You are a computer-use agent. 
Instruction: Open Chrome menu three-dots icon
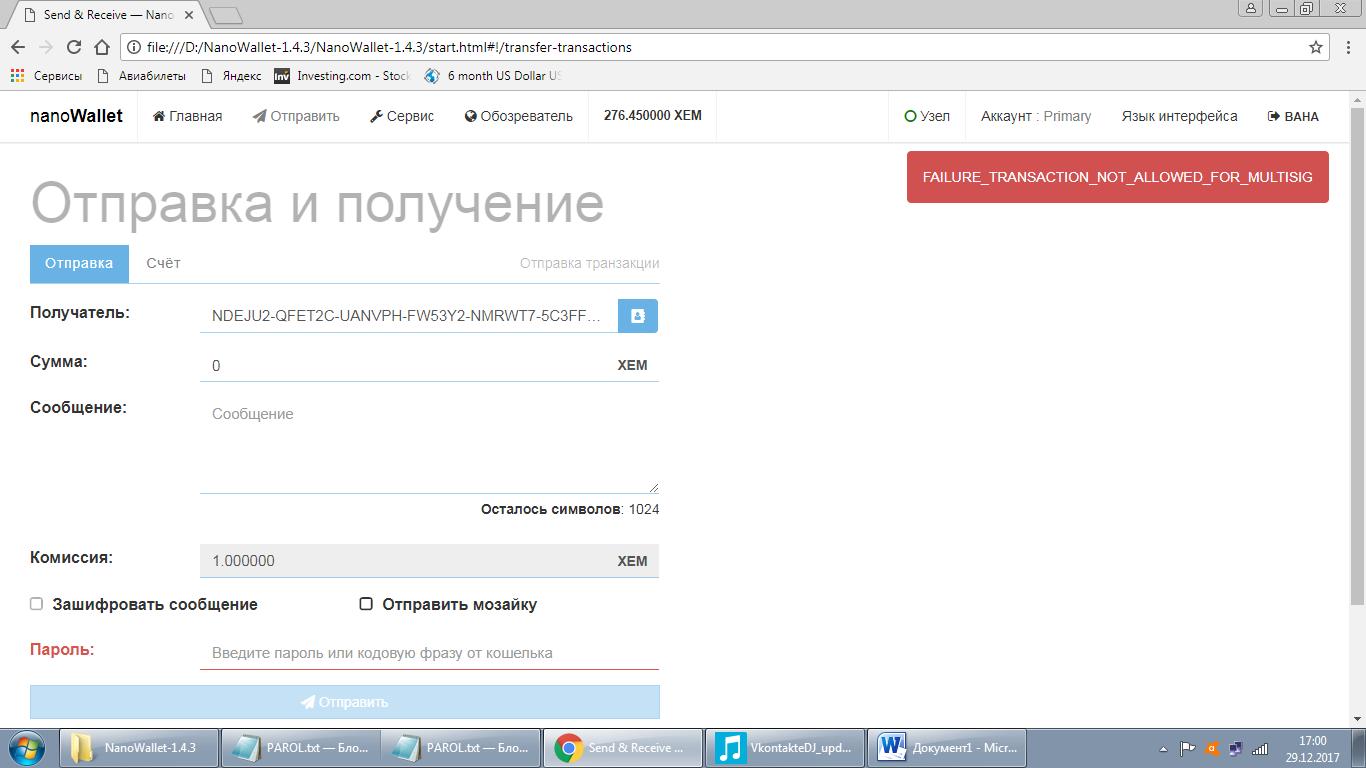click(1346, 47)
